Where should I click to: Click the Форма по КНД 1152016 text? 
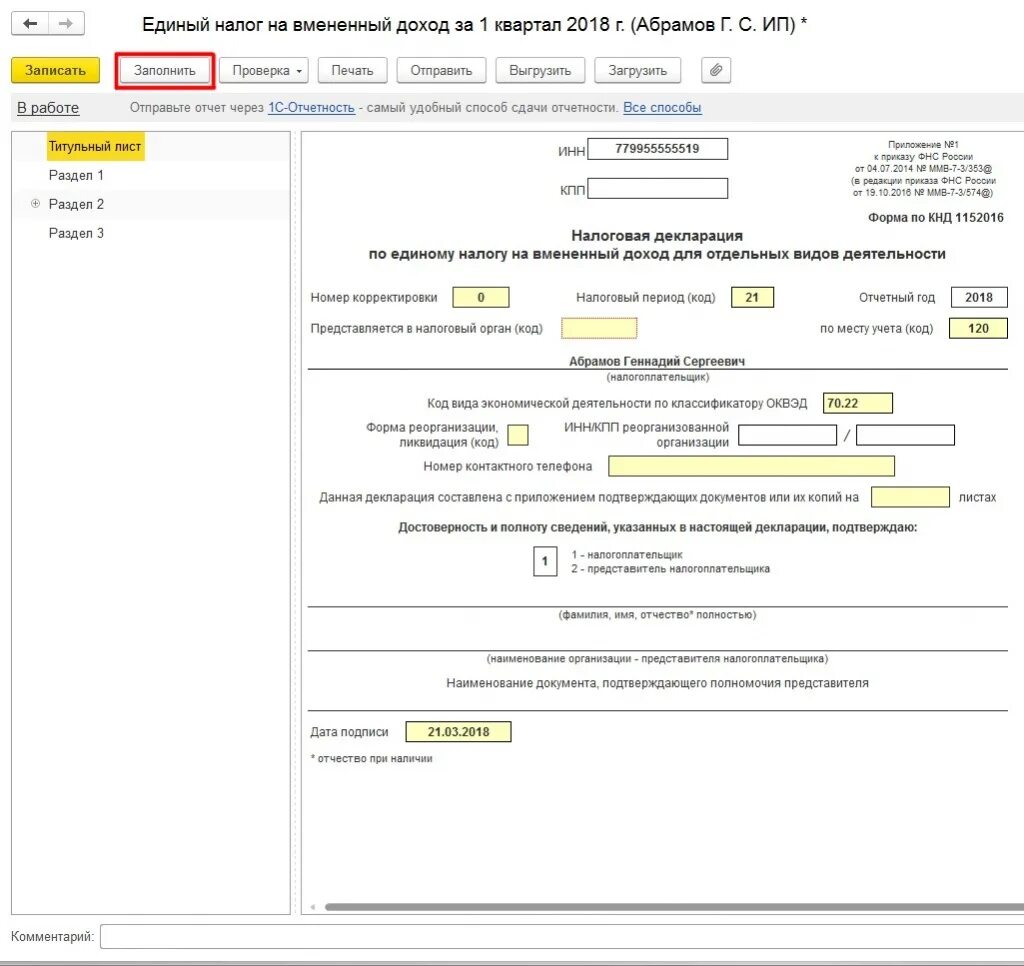[x=935, y=217]
